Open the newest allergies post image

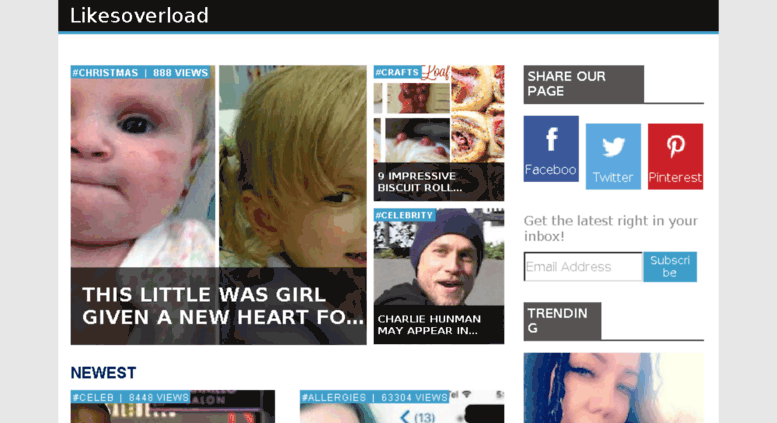(x=402, y=407)
